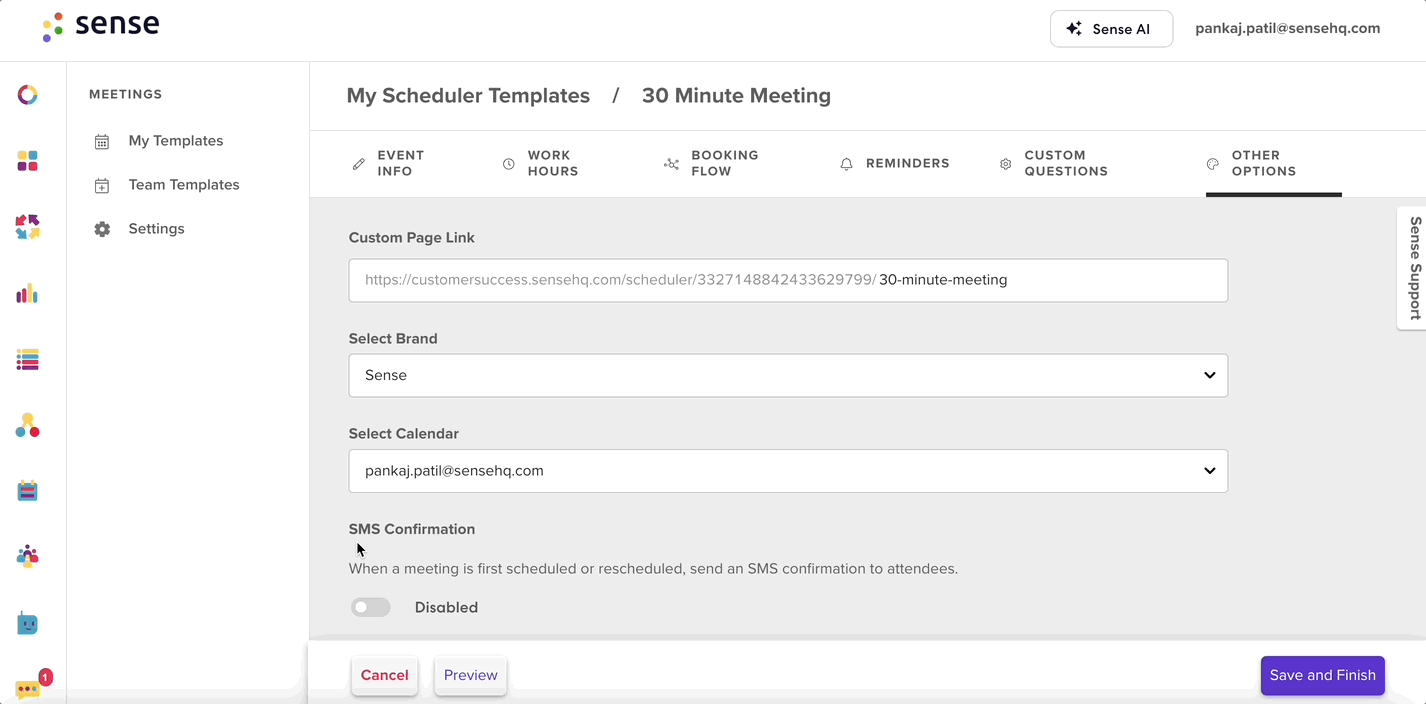The height and width of the screenshot is (704, 1426).
Task: Click the Sense logo
Action: (x=101, y=27)
